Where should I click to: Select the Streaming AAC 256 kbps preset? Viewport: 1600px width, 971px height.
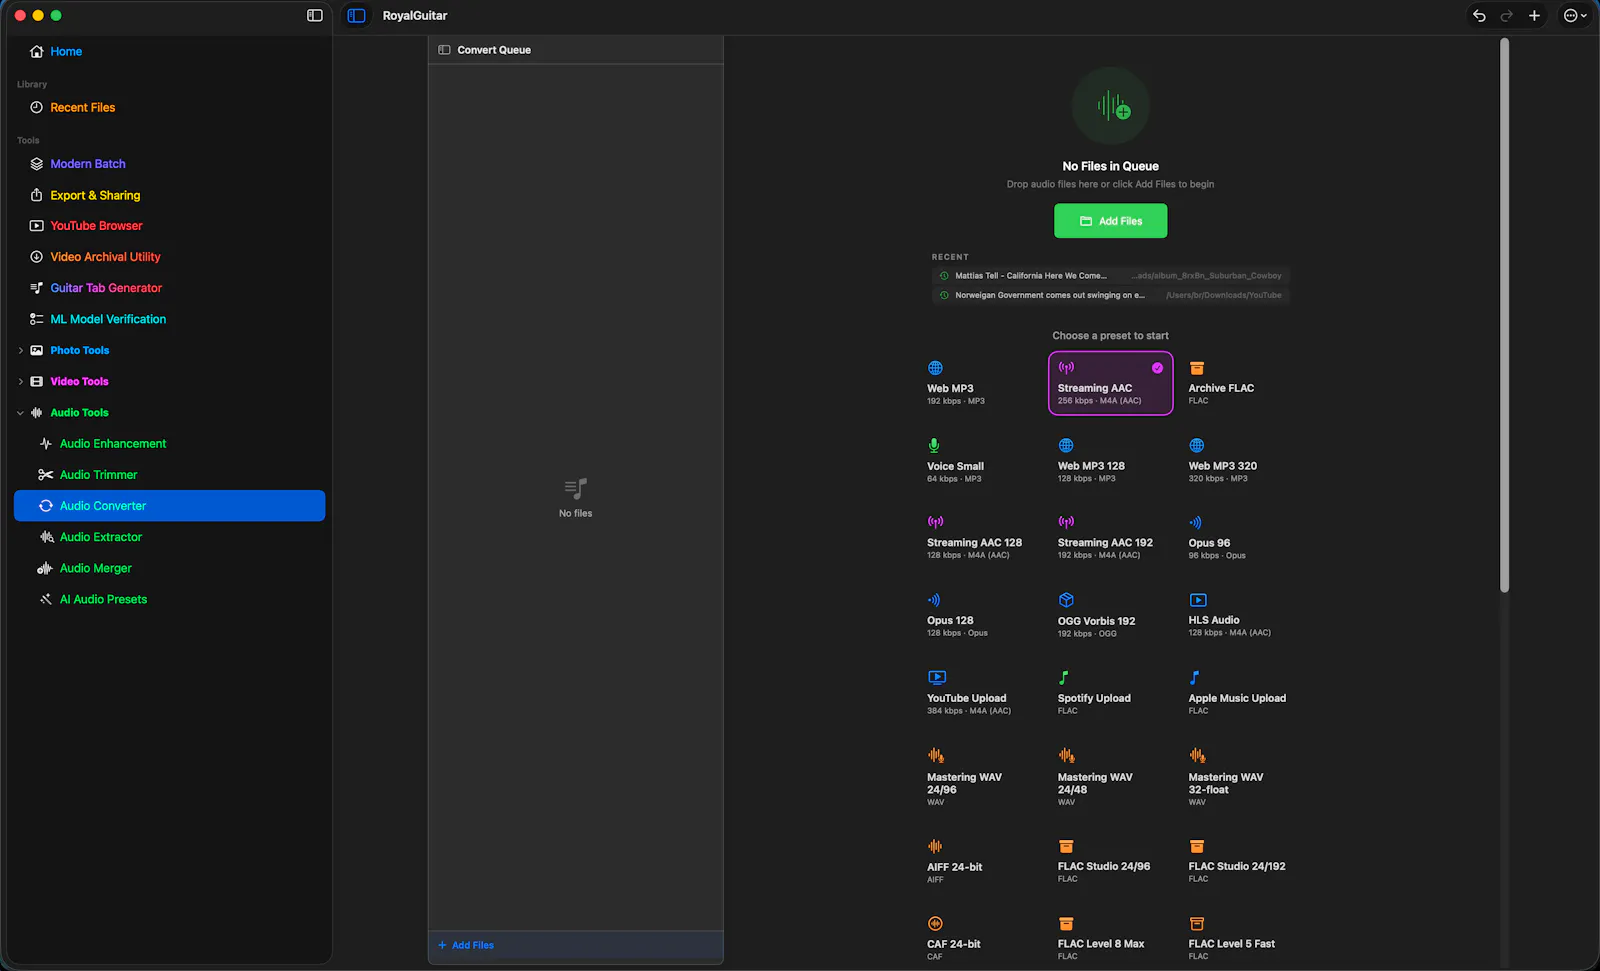pos(1110,382)
